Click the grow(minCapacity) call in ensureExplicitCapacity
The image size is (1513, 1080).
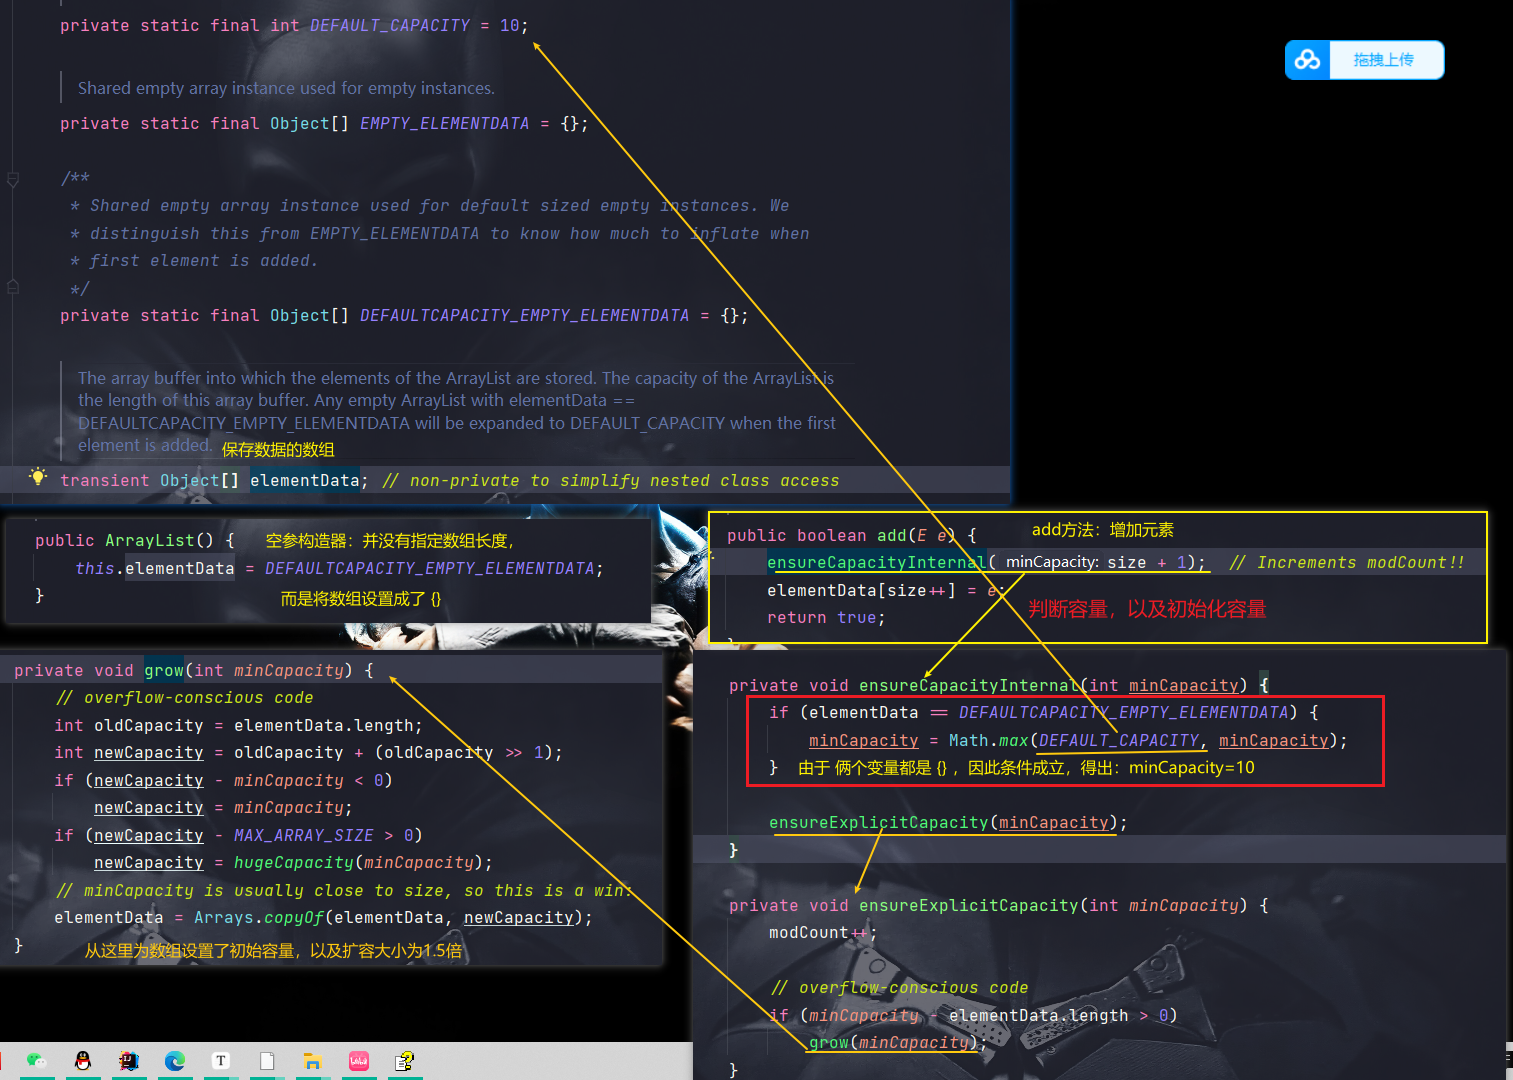click(x=897, y=1043)
